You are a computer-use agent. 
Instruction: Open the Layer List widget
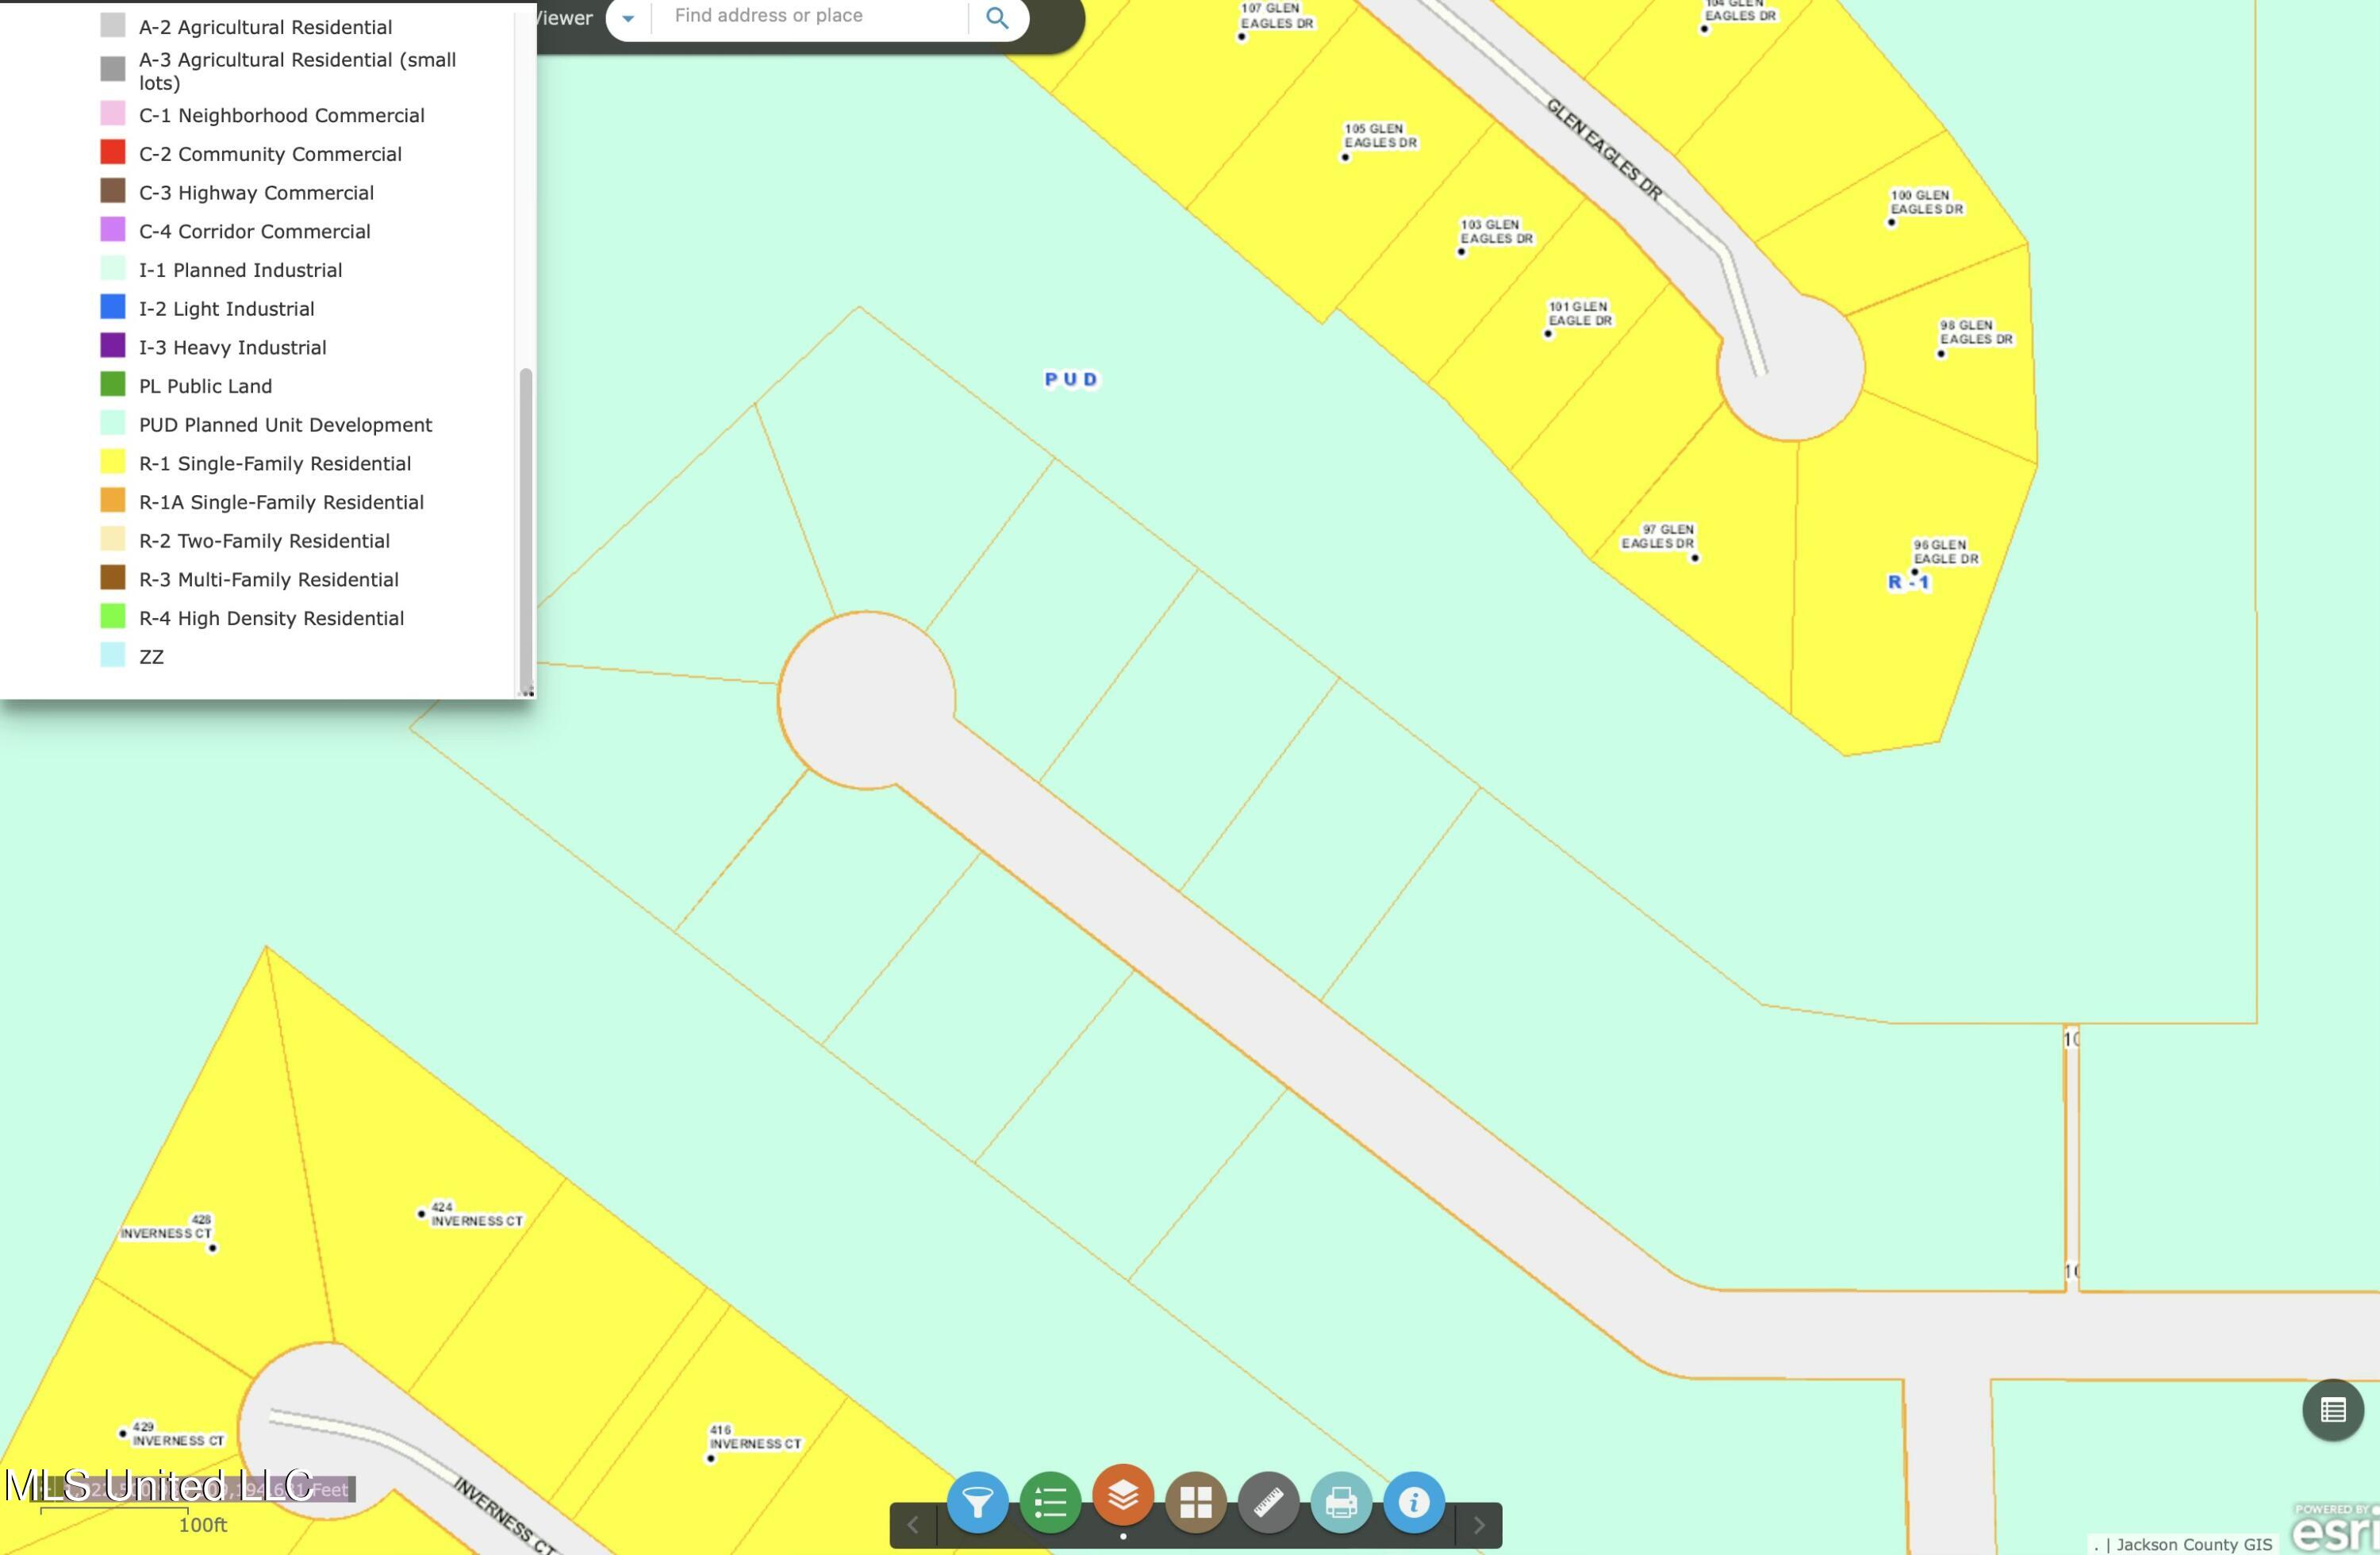[1123, 1495]
